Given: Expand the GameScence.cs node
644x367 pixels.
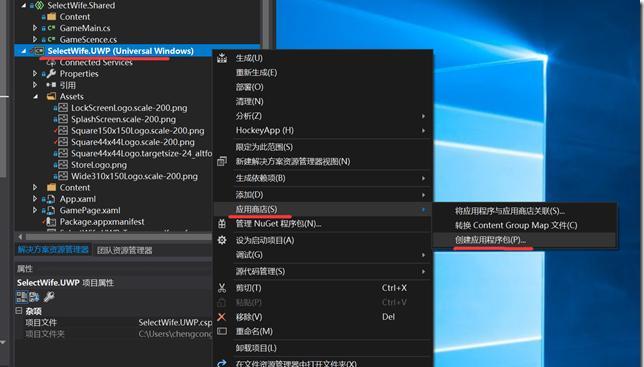Looking at the screenshot, I should click(35, 39).
